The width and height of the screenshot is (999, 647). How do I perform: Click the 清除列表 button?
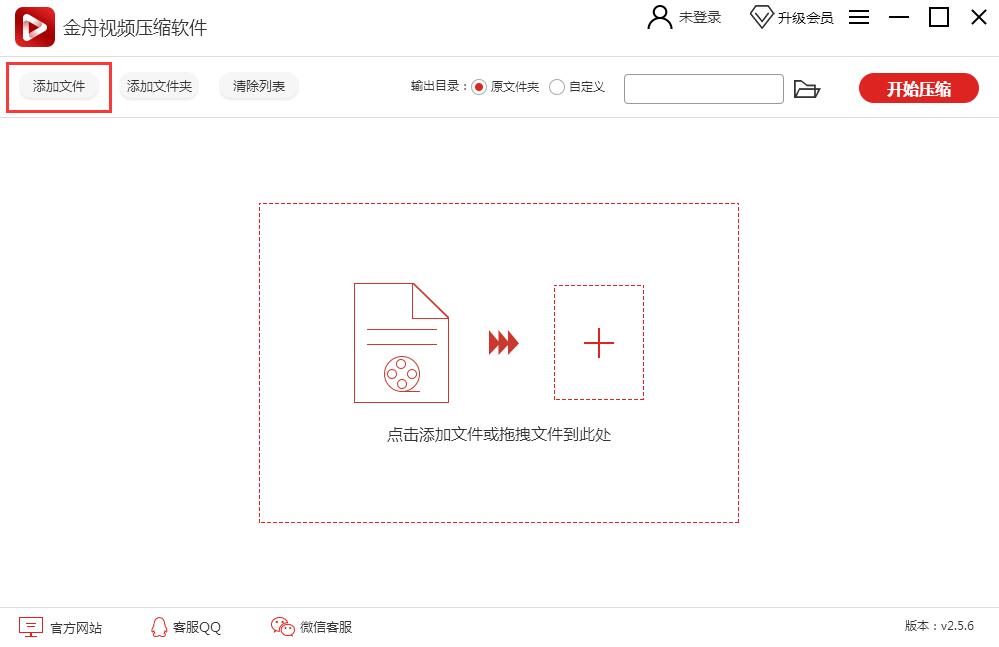coord(258,86)
